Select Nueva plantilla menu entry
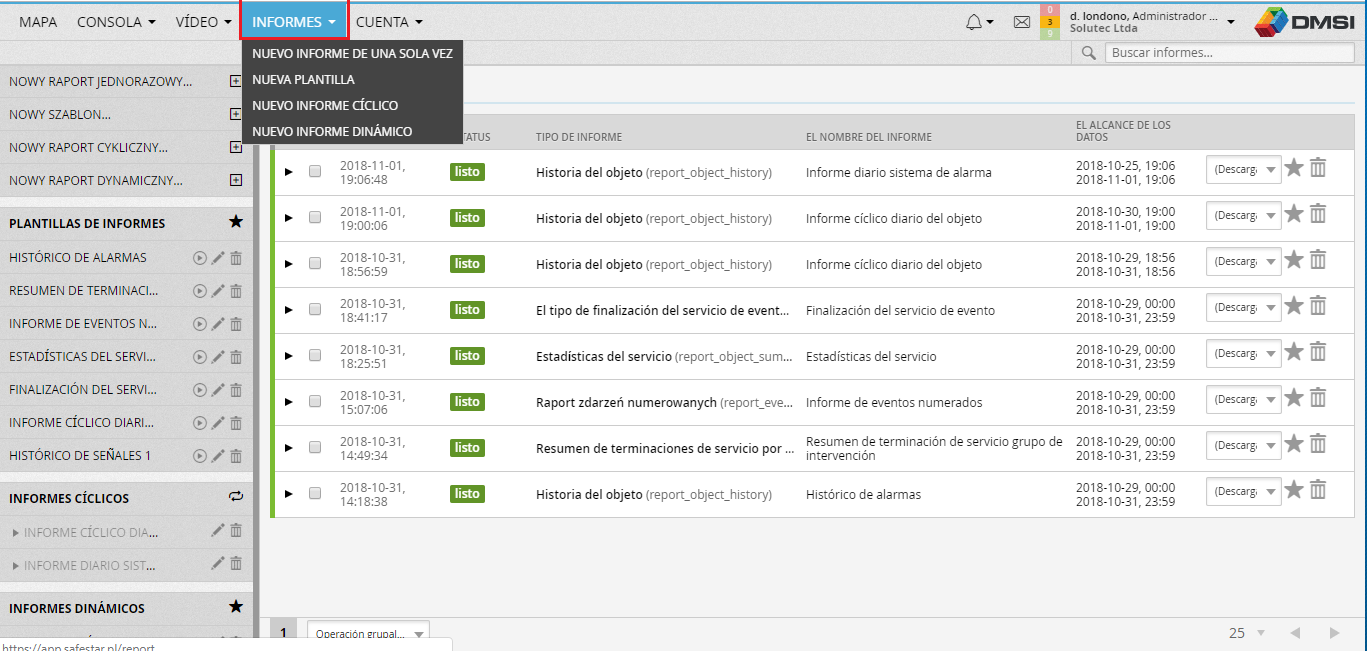 (352, 80)
